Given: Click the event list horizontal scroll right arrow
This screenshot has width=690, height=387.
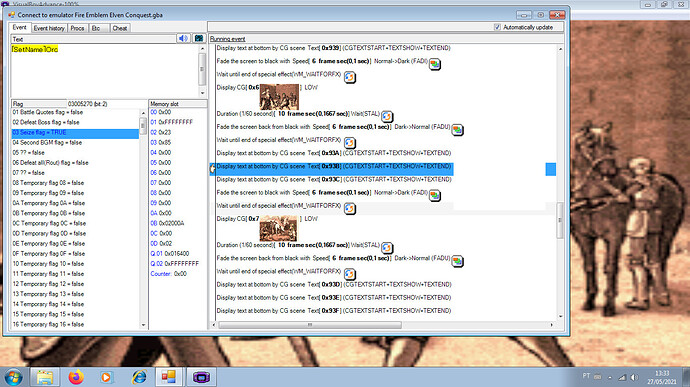Looking at the screenshot, I should point(551,325).
